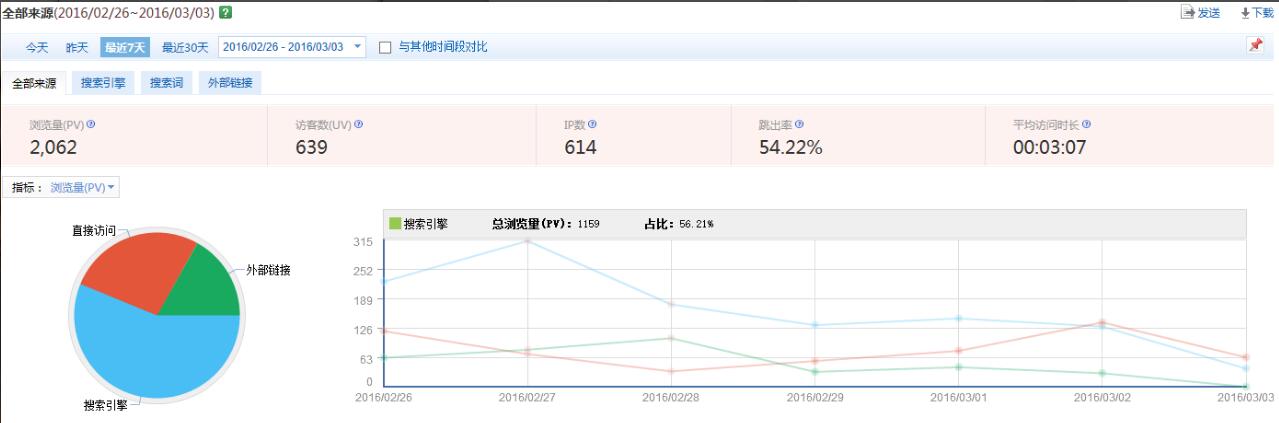Screen dimensions: 1279x423
Task: Select the 昨天 time filter
Action: pyautogui.click(x=77, y=47)
